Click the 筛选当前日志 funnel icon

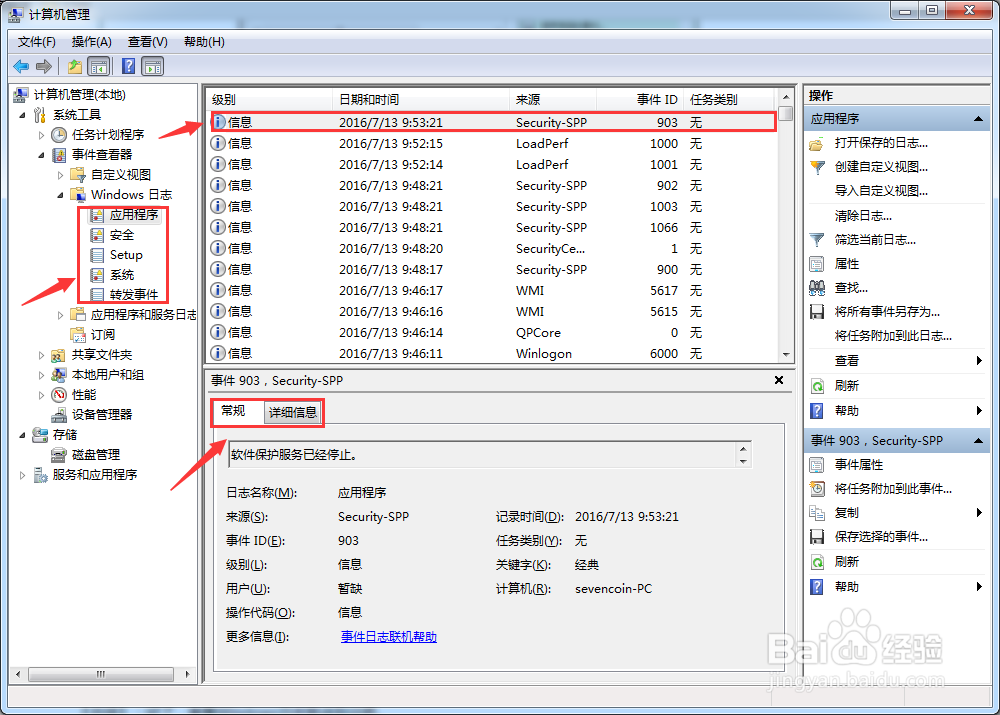click(x=817, y=239)
